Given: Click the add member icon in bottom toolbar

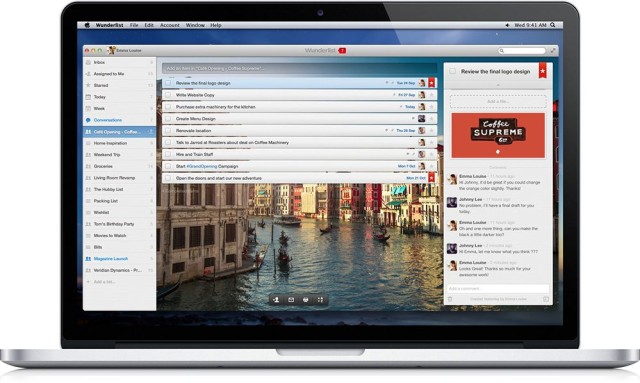Looking at the screenshot, I should click(x=276, y=300).
